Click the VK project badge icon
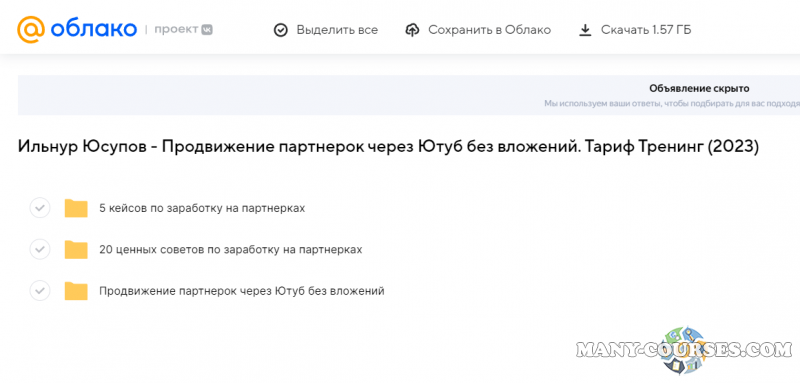 tap(207, 30)
